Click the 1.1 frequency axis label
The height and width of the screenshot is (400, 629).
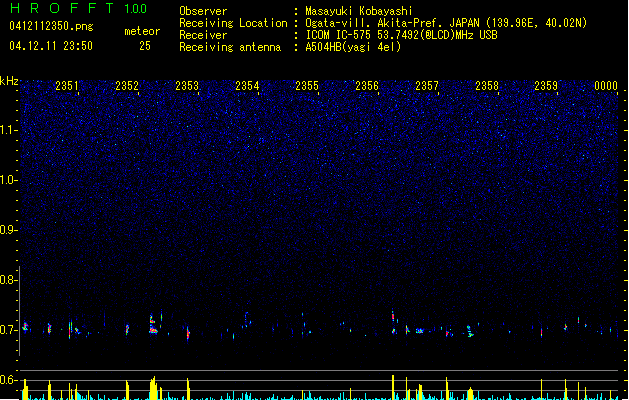(9, 130)
